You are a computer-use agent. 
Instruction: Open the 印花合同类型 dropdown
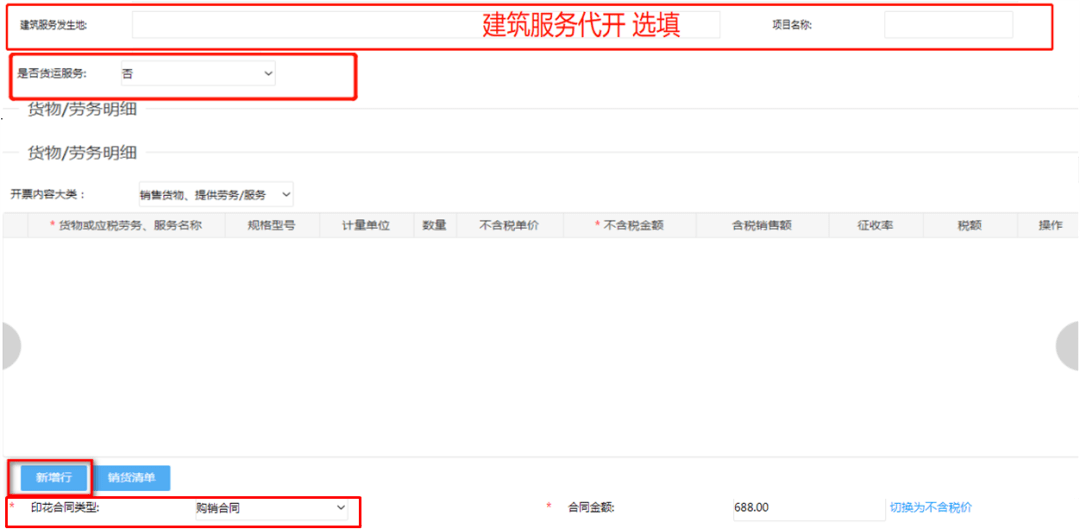271,508
